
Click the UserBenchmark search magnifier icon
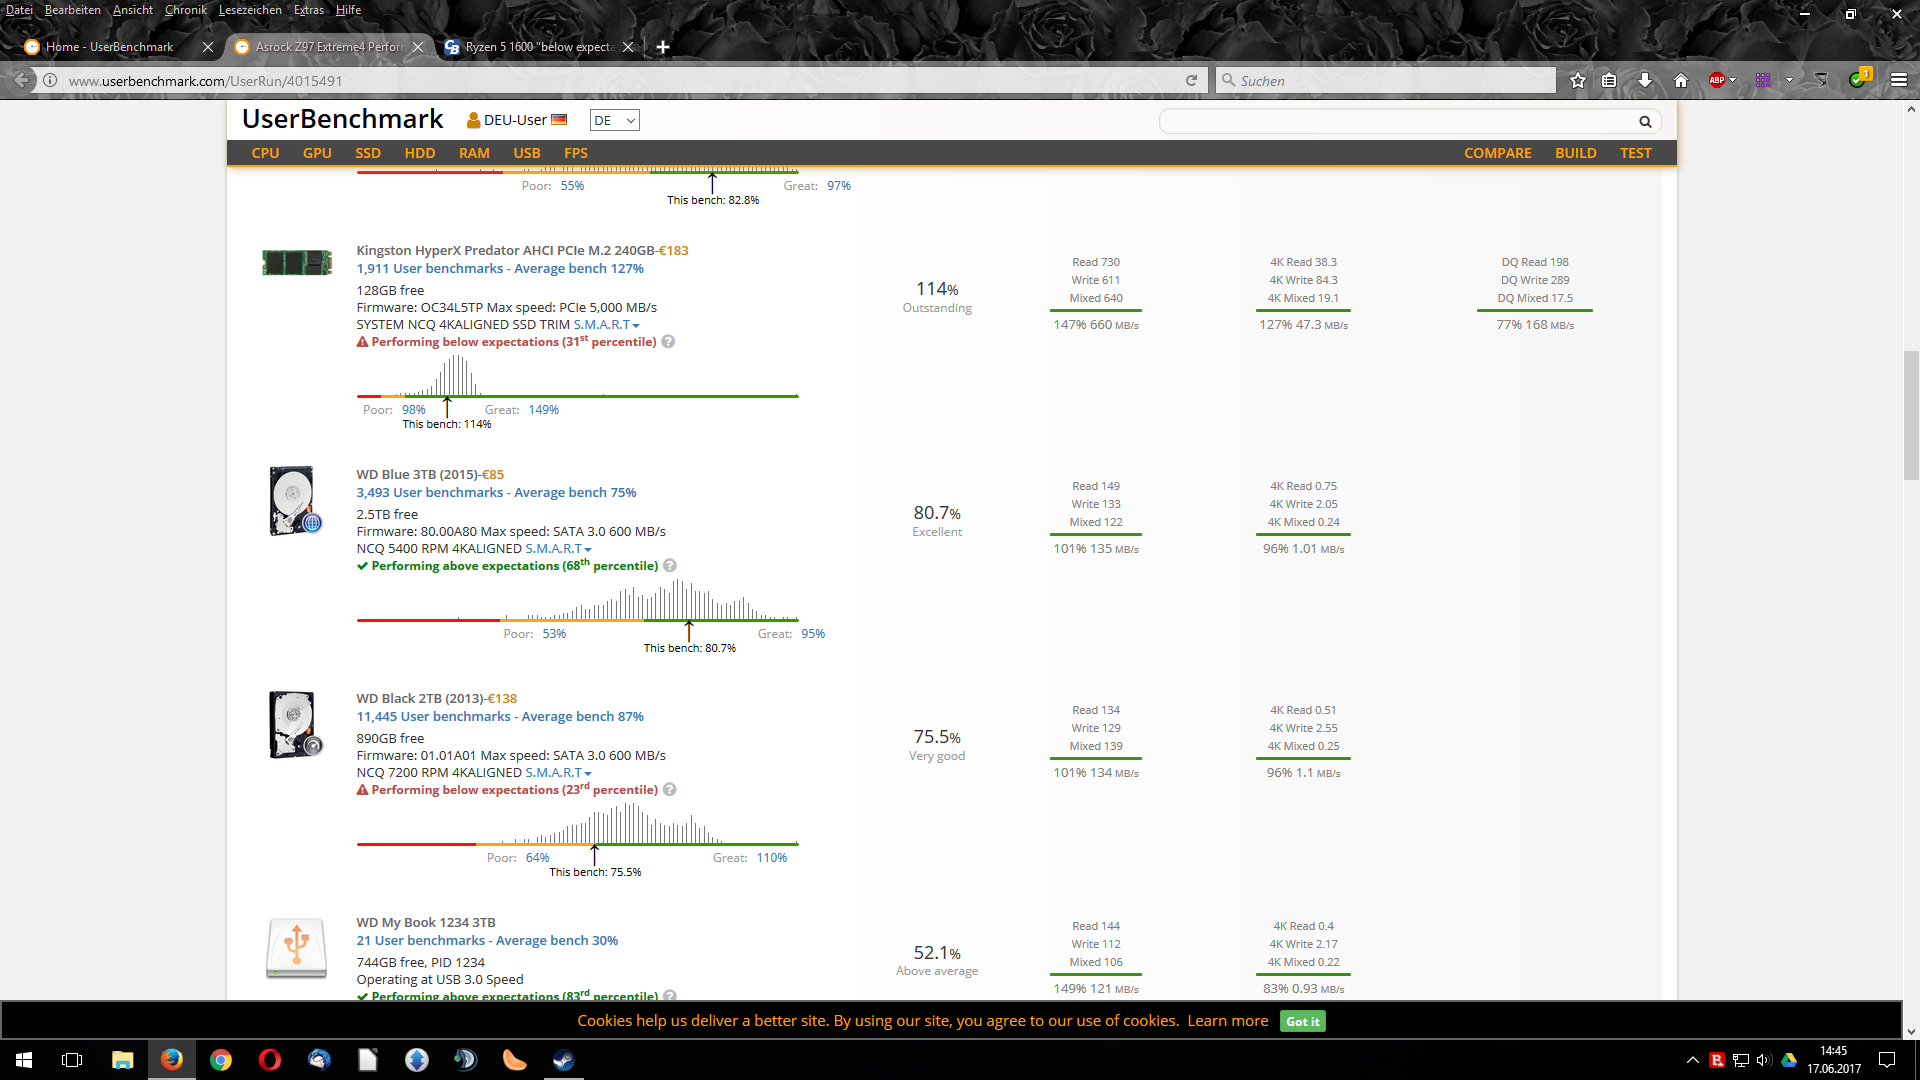point(1645,122)
